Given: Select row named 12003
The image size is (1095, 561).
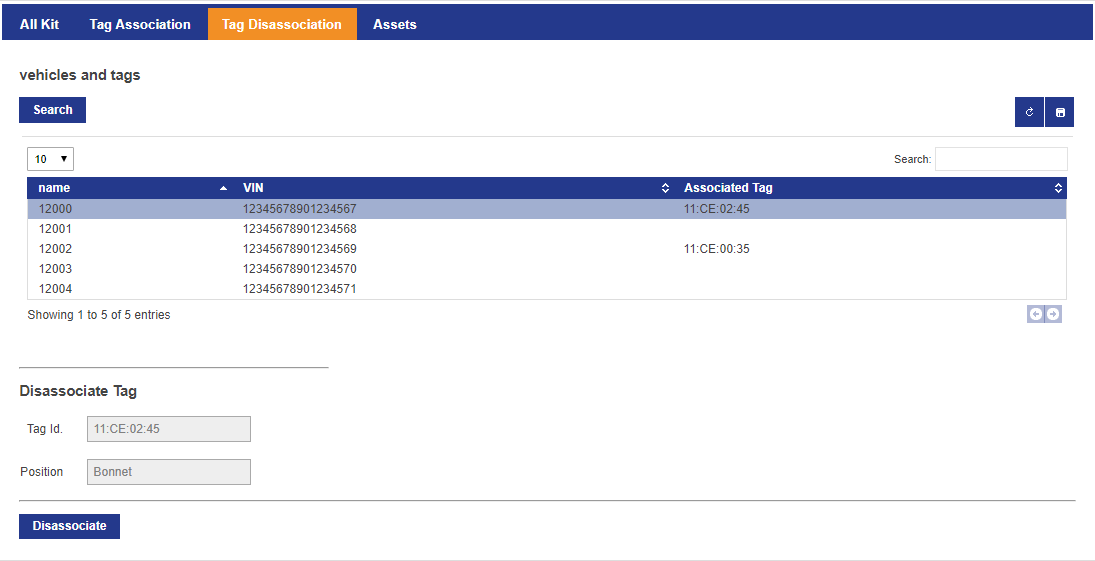Looking at the screenshot, I should (547, 269).
